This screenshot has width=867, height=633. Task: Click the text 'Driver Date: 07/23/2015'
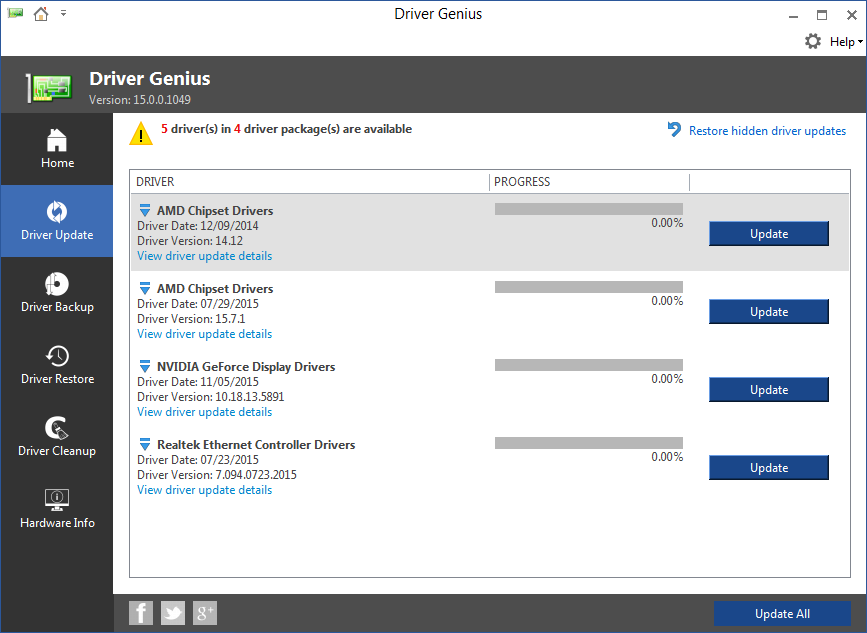coord(197,459)
